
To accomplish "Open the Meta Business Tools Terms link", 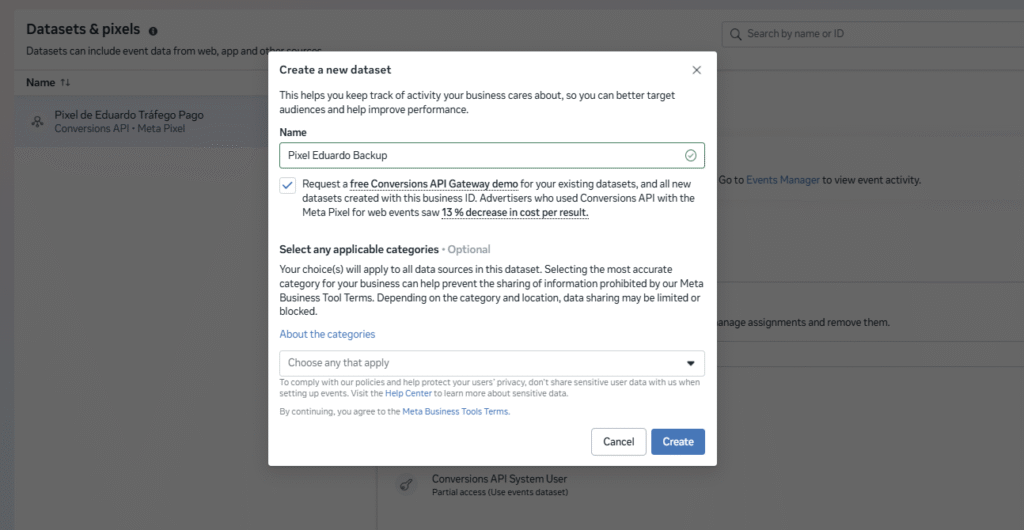I will point(455,411).
